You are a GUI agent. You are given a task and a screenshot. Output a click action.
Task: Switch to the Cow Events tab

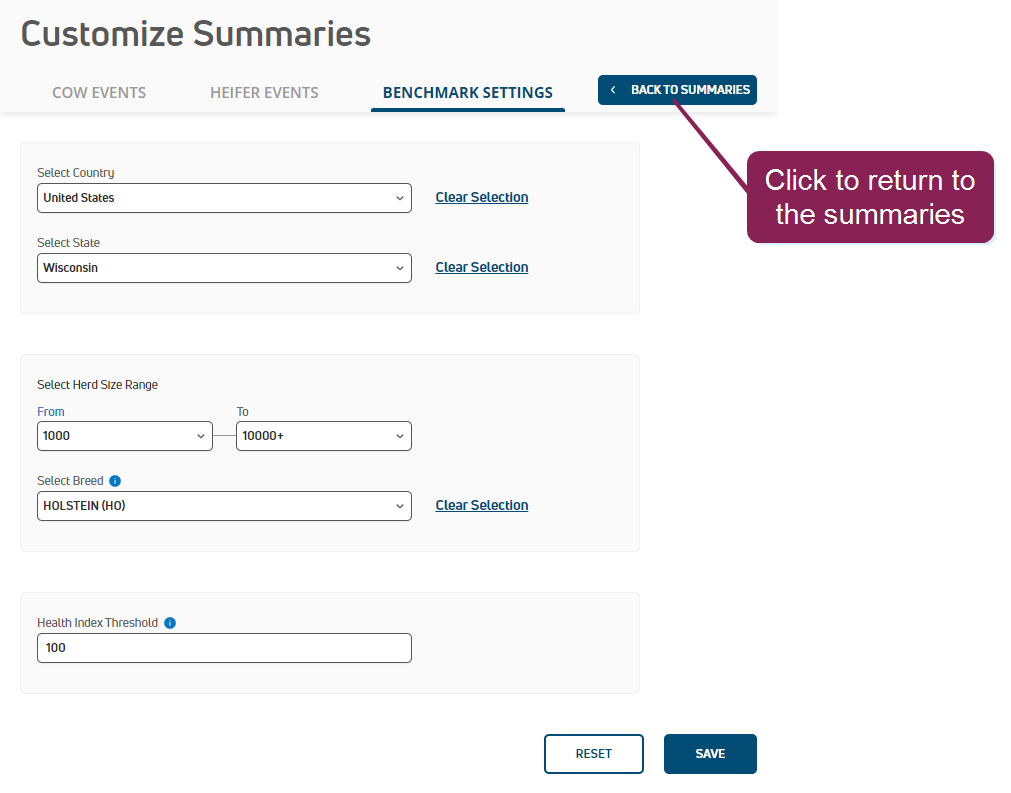[x=99, y=93]
